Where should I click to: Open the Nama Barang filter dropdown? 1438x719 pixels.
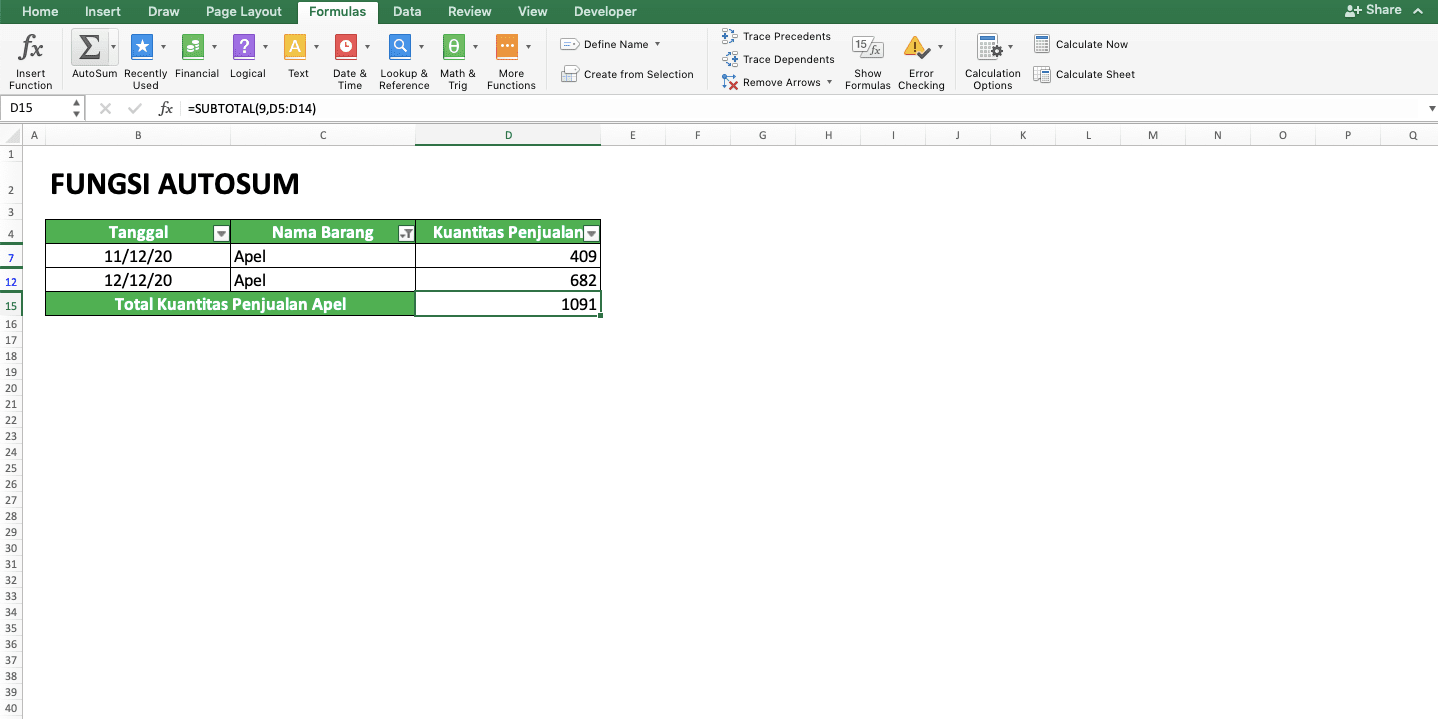(406, 233)
